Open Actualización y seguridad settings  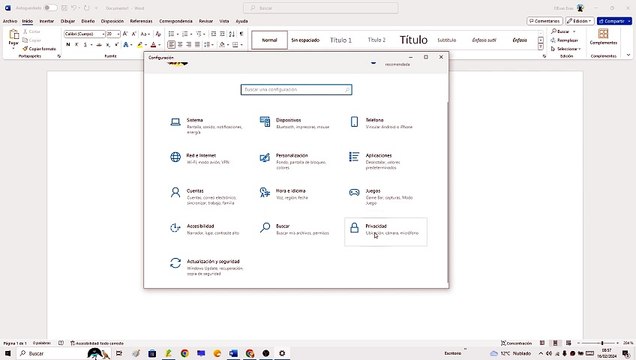click(206, 267)
